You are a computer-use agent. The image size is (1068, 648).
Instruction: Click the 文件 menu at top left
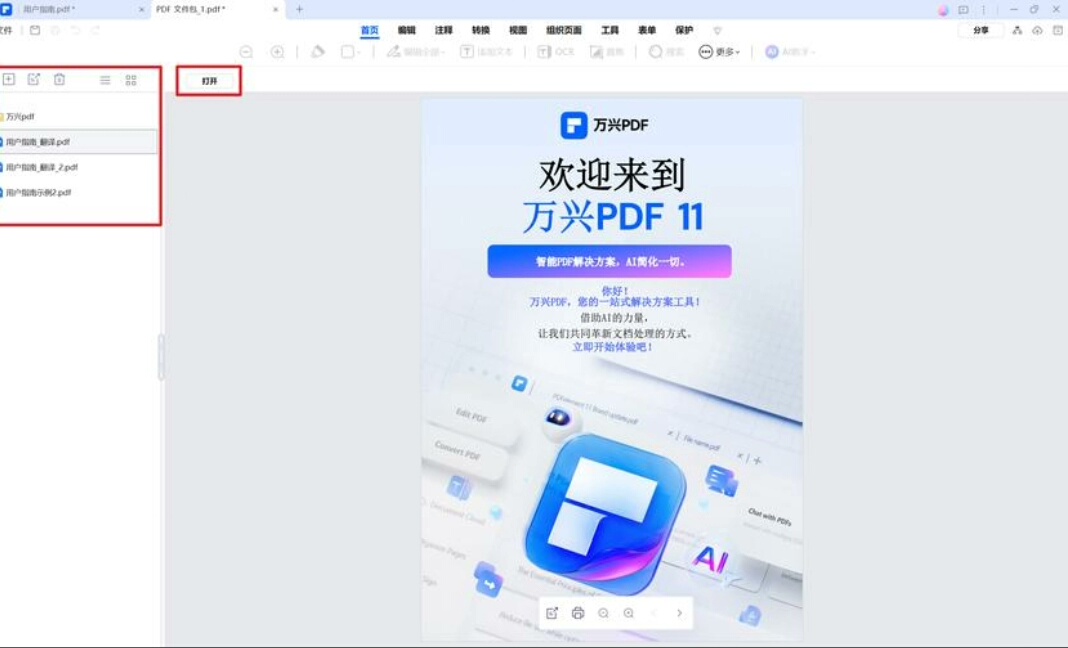point(5,31)
